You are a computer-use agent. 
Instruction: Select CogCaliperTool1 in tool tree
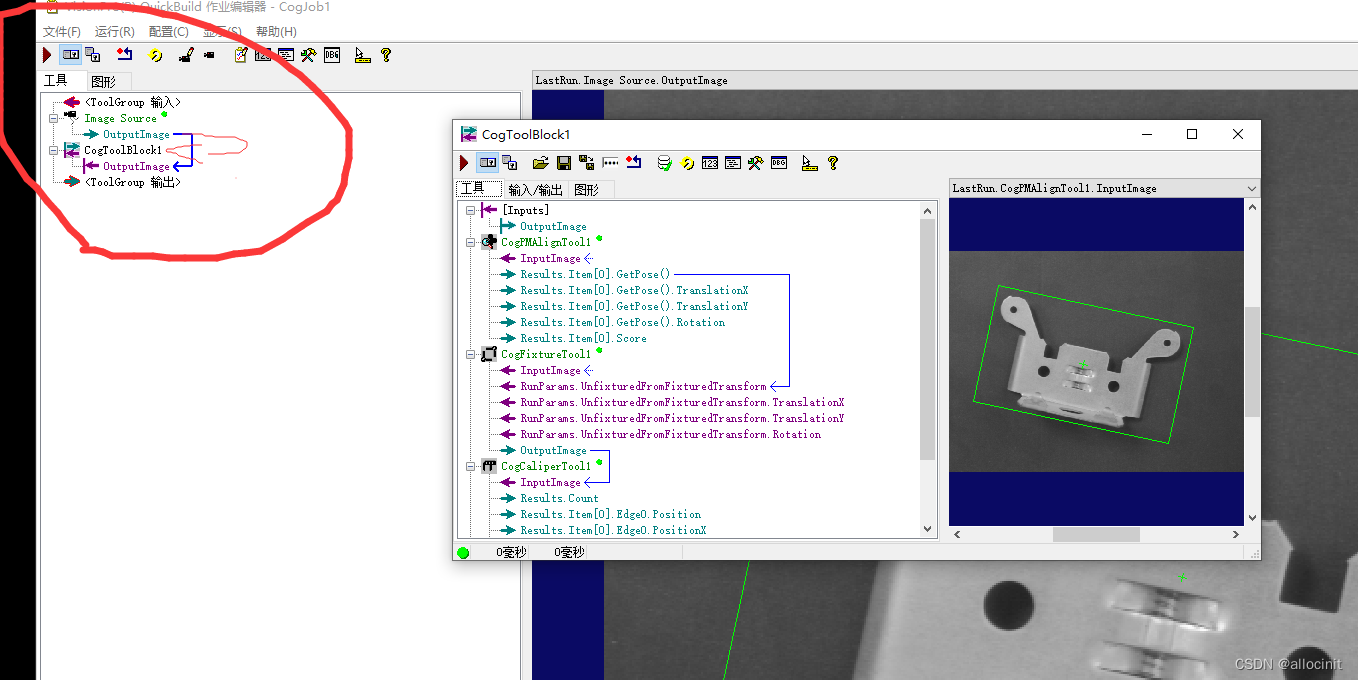click(546, 466)
